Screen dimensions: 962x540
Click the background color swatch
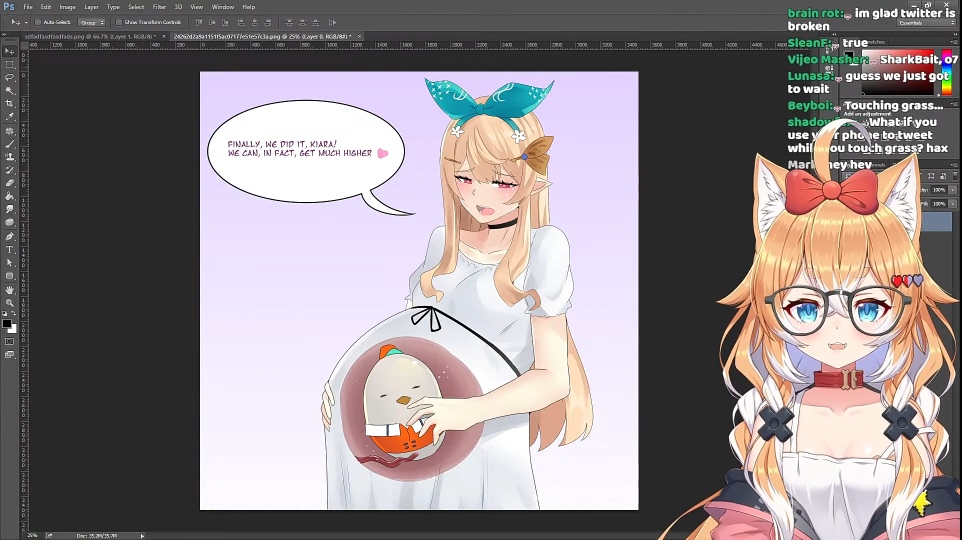pos(12,329)
